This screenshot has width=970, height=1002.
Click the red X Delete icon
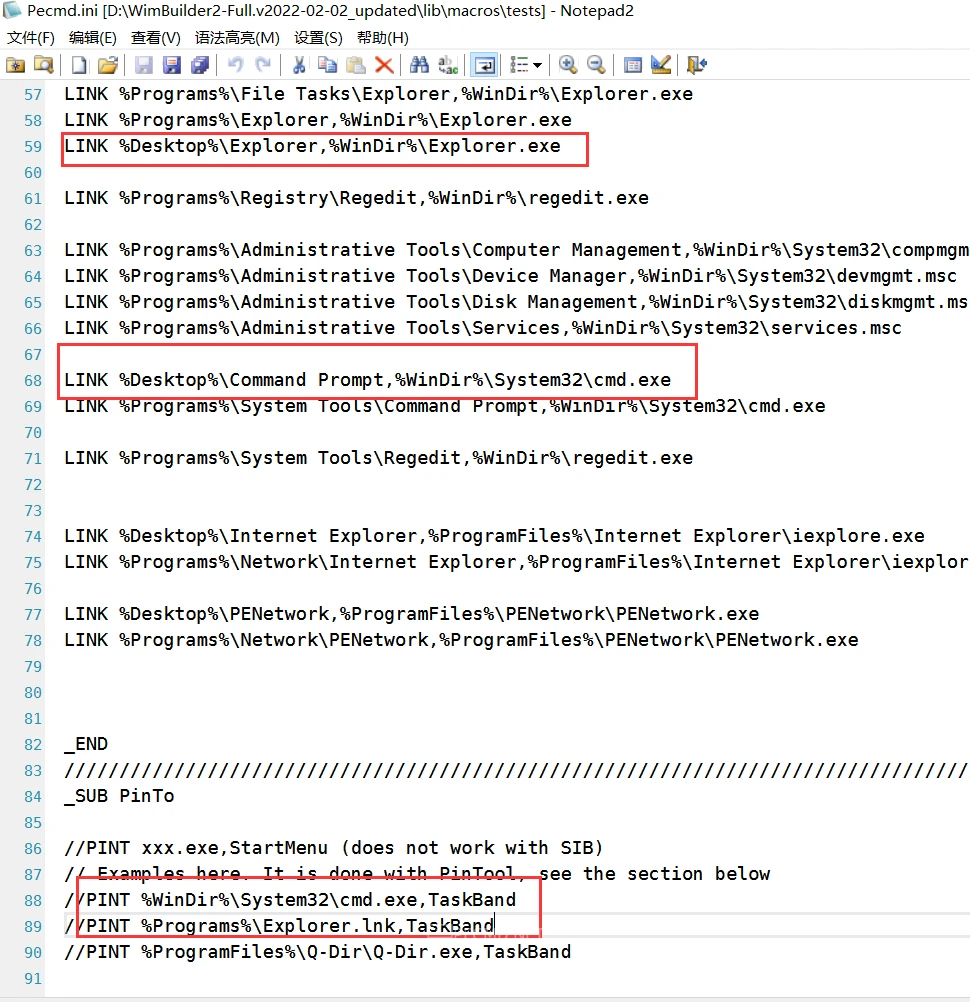383,65
